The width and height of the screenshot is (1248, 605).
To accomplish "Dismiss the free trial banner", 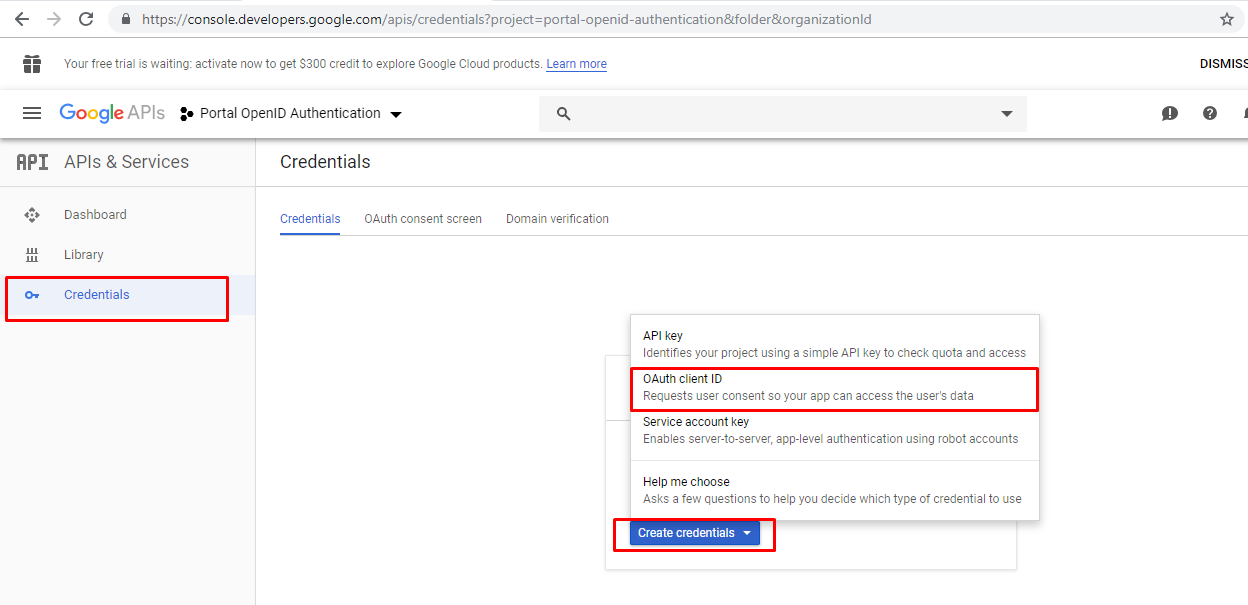I will click(1224, 64).
